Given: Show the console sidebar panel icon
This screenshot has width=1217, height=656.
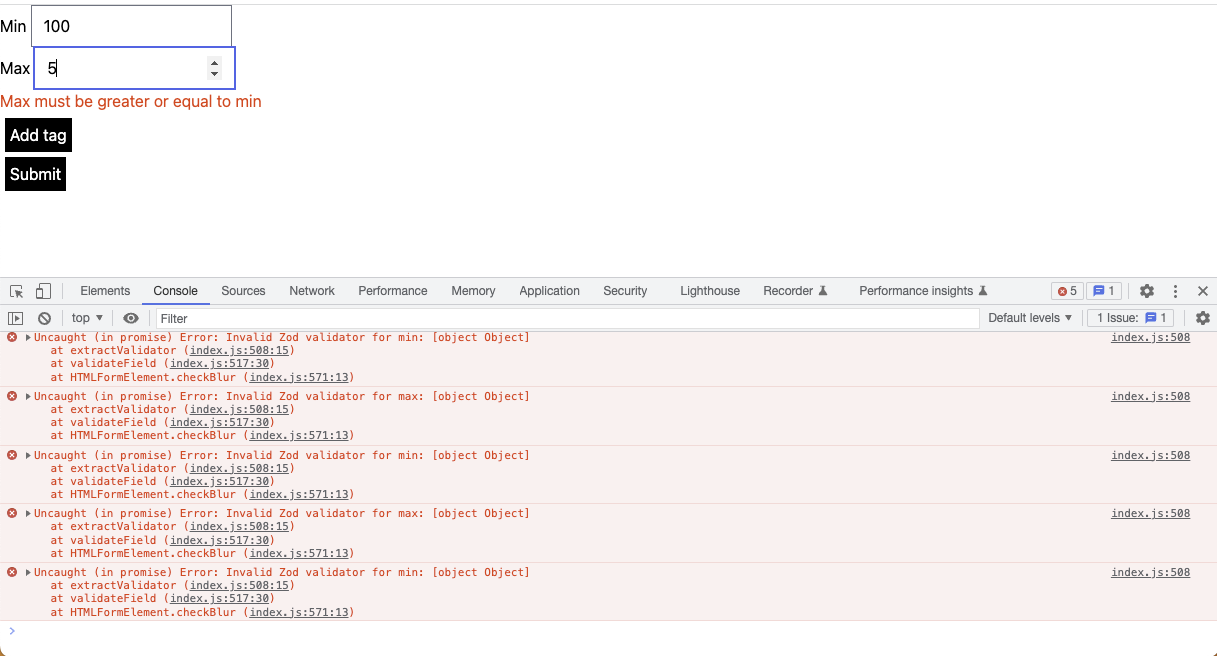Looking at the screenshot, I should pos(15,317).
